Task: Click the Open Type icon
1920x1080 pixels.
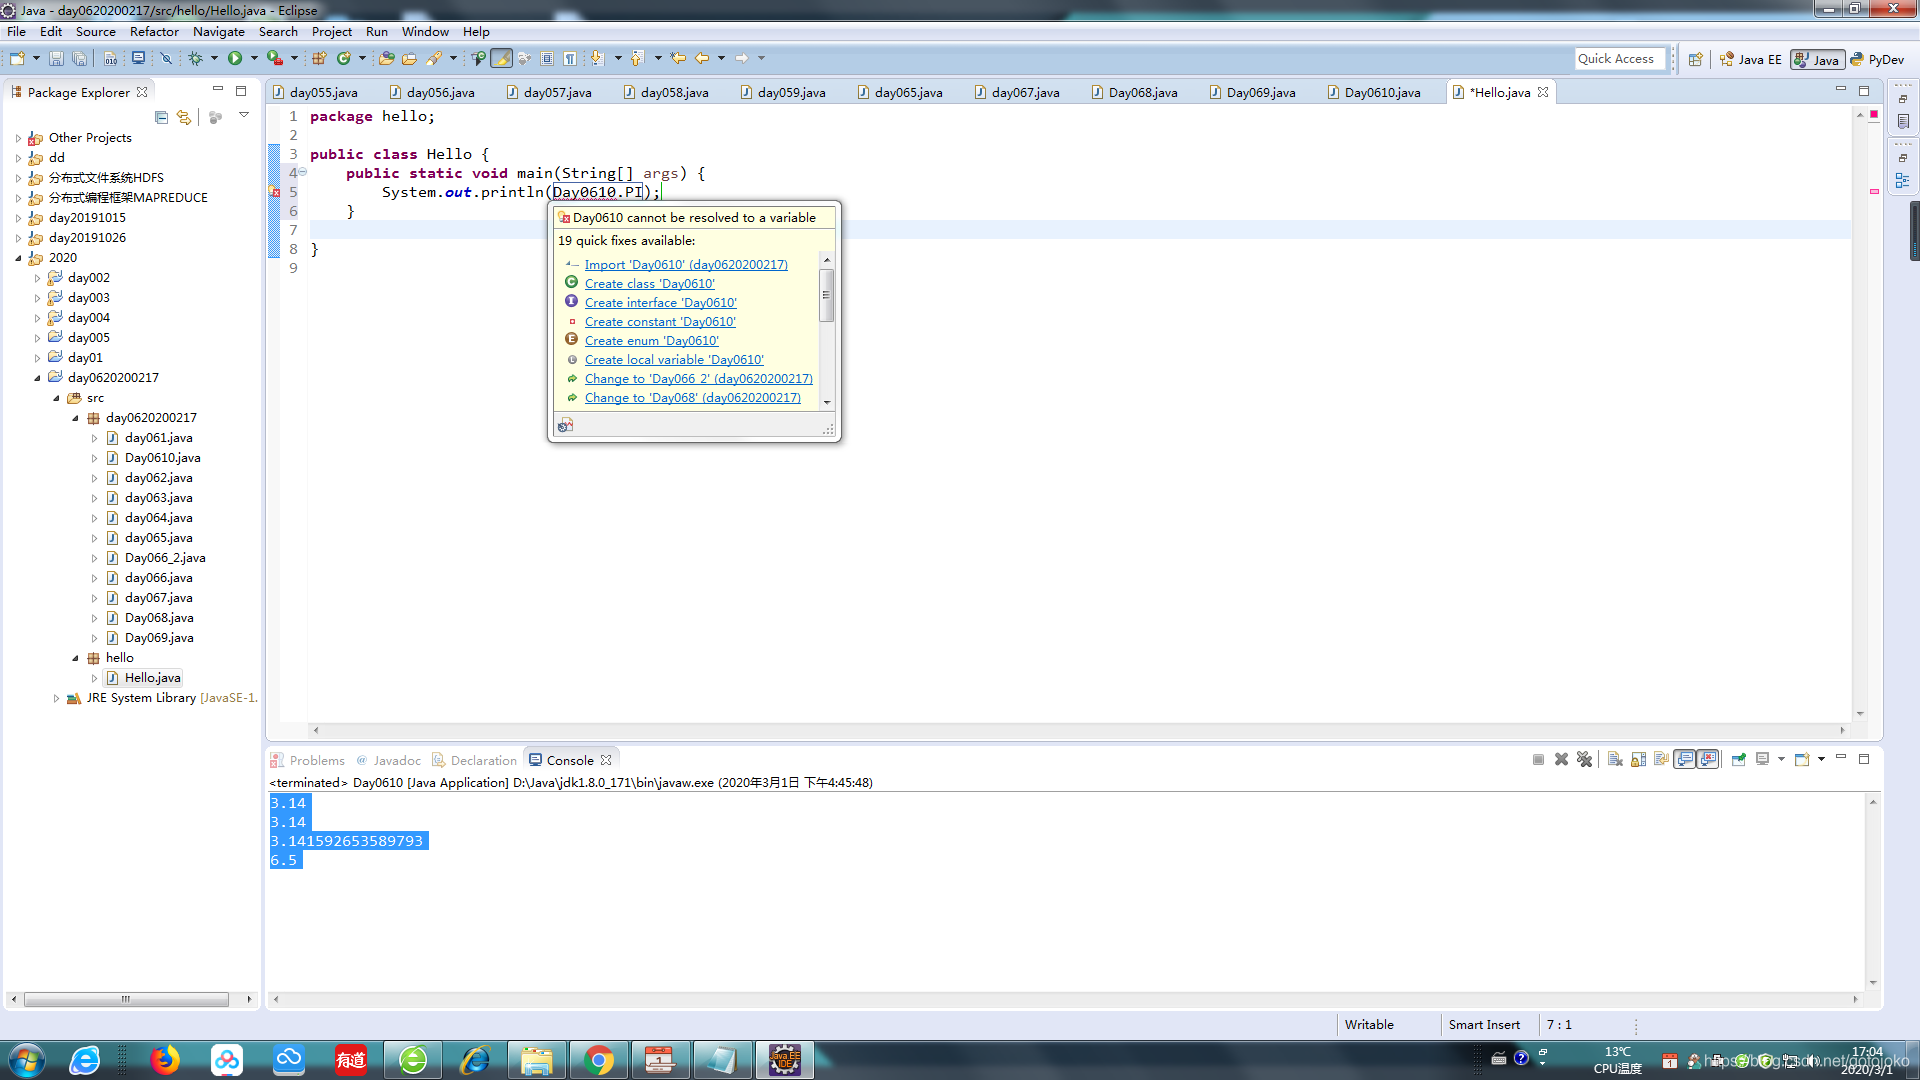Action: (386, 59)
